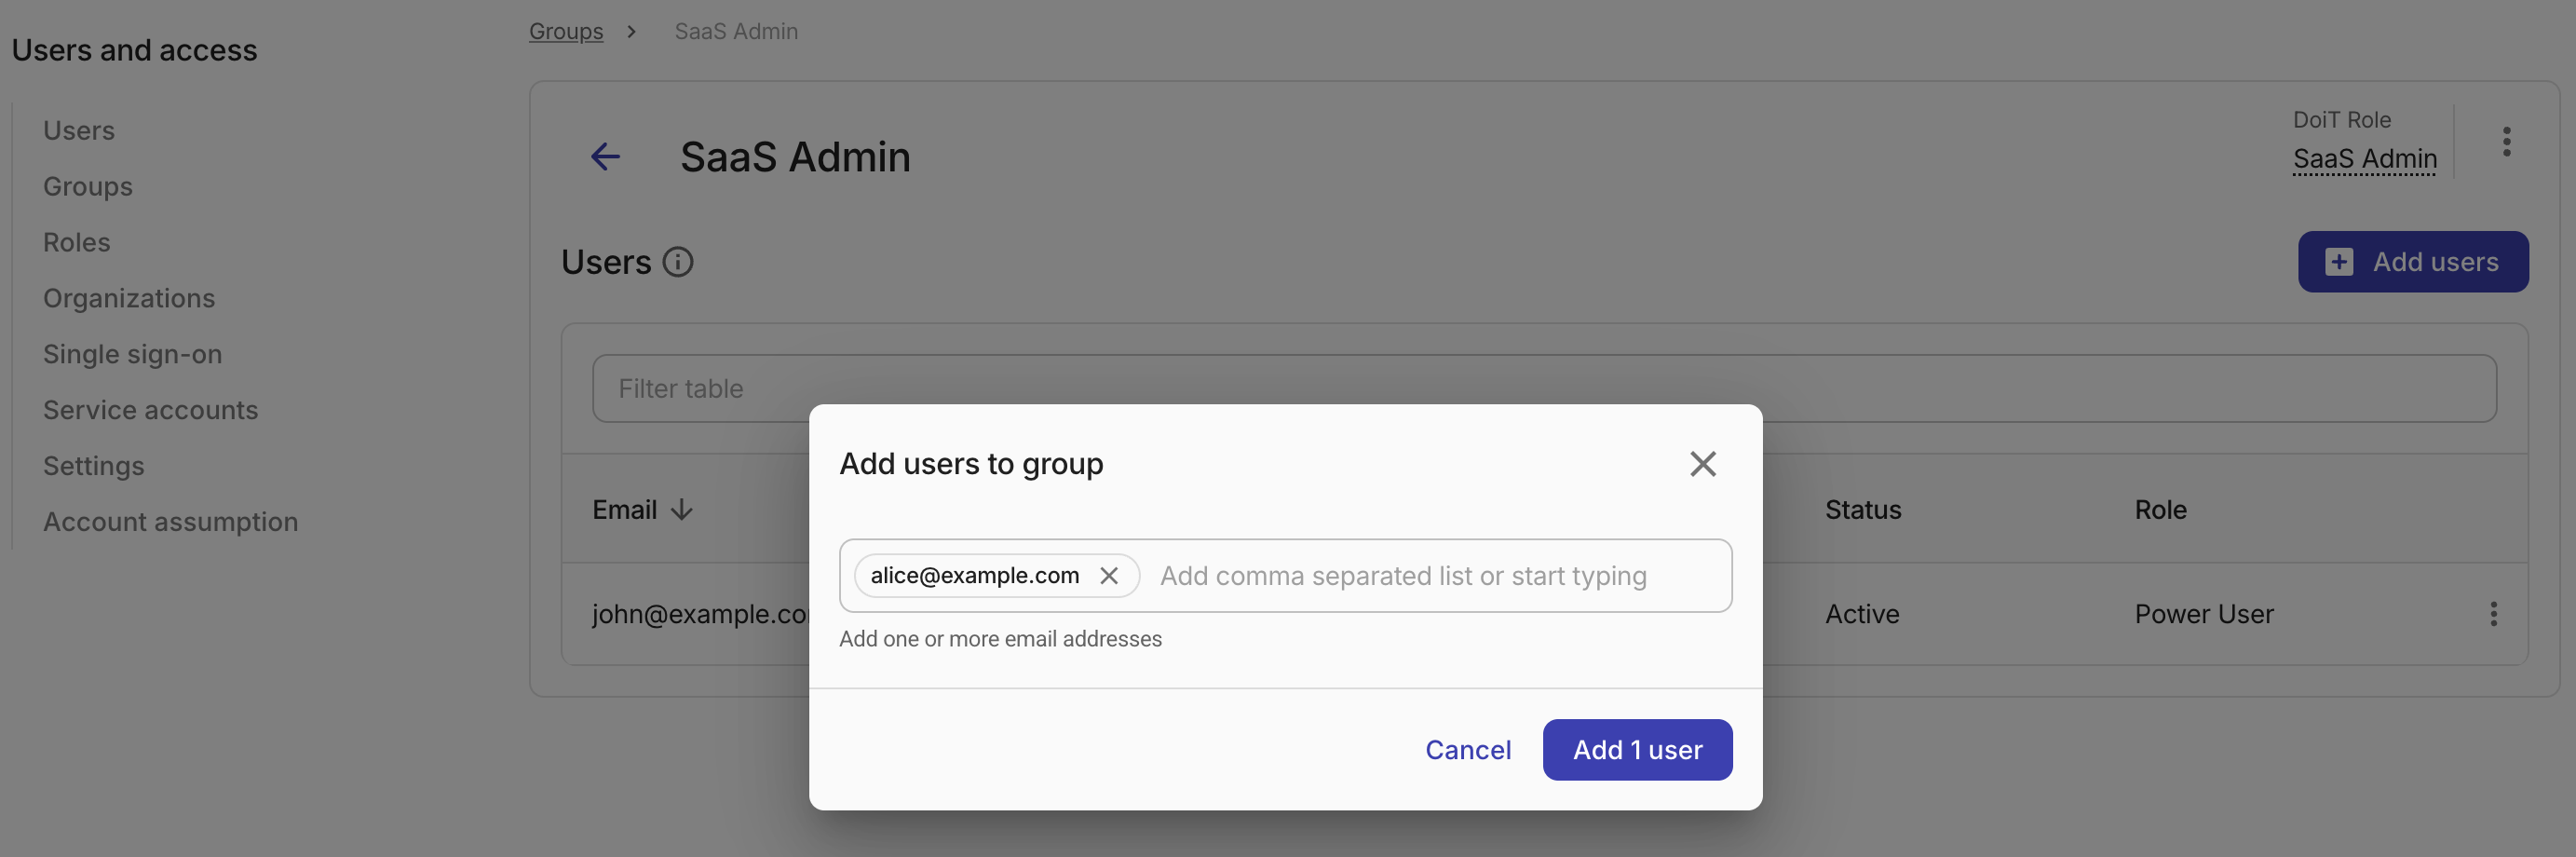Screen dimensions: 2576x857
Task: Select the Active status cell
Action: (x=1862, y=614)
